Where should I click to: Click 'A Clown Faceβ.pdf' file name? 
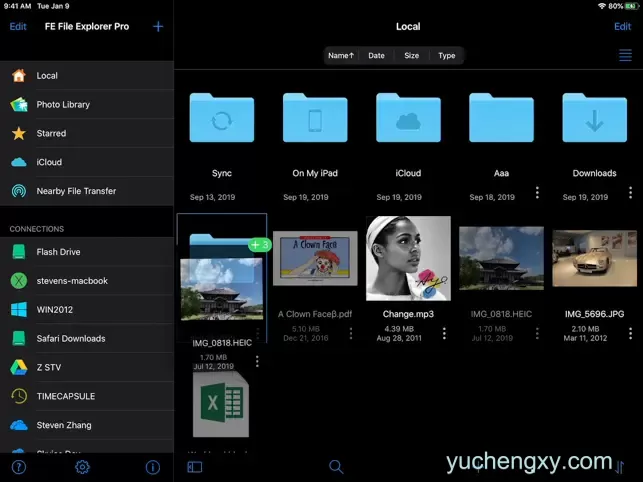point(315,314)
